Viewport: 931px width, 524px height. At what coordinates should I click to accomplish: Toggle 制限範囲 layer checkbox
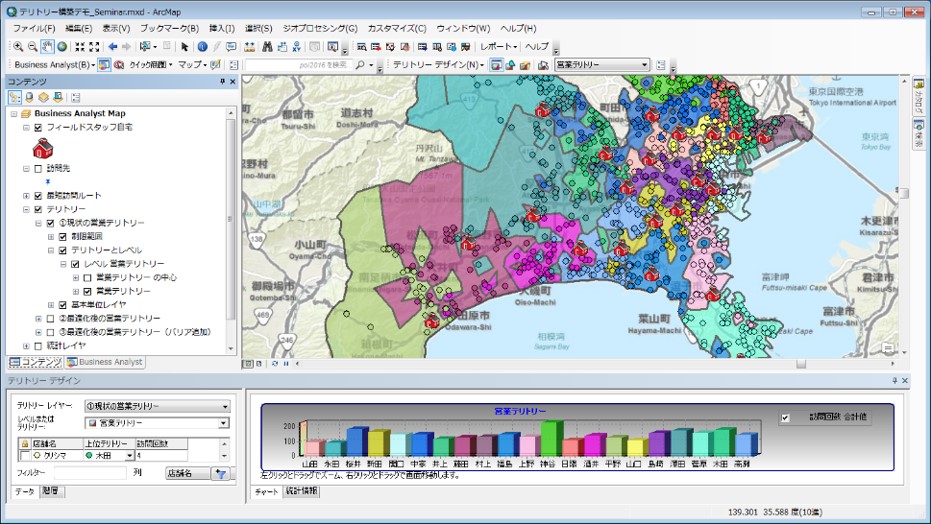(x=63, y=237)
